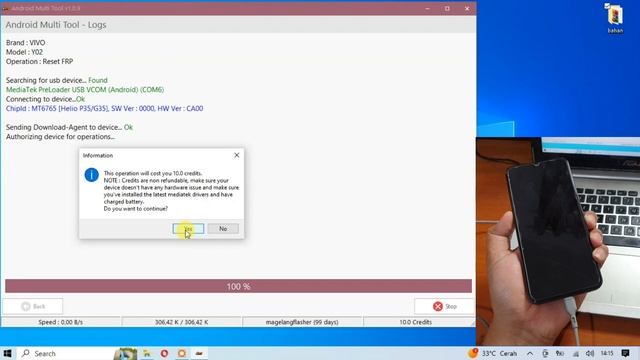Viewport: 640px width, 360px height.
Task: Click the red Stop X icon
Action: (438, 306)
